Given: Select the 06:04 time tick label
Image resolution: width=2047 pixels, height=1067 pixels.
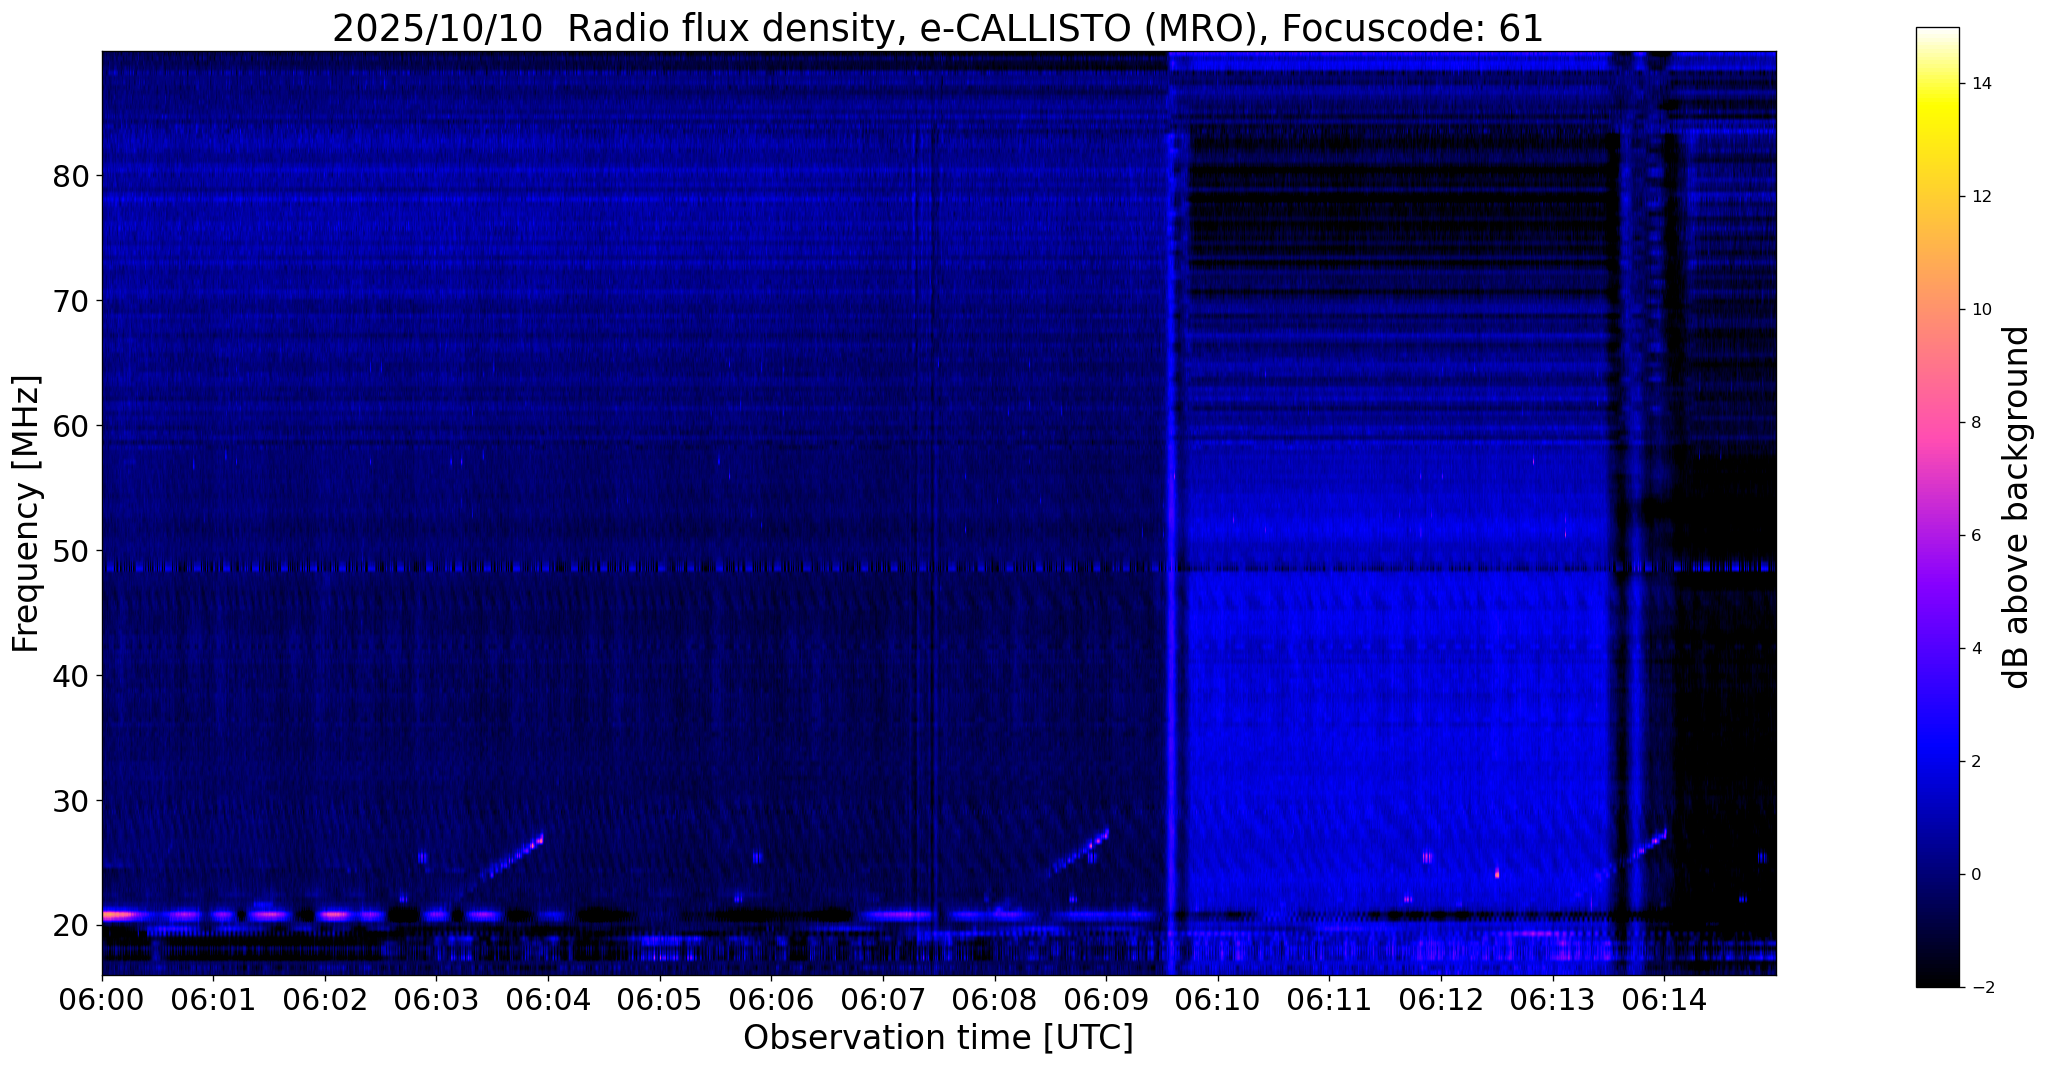Looking at the screenshot, I should tap(548, 1000).
